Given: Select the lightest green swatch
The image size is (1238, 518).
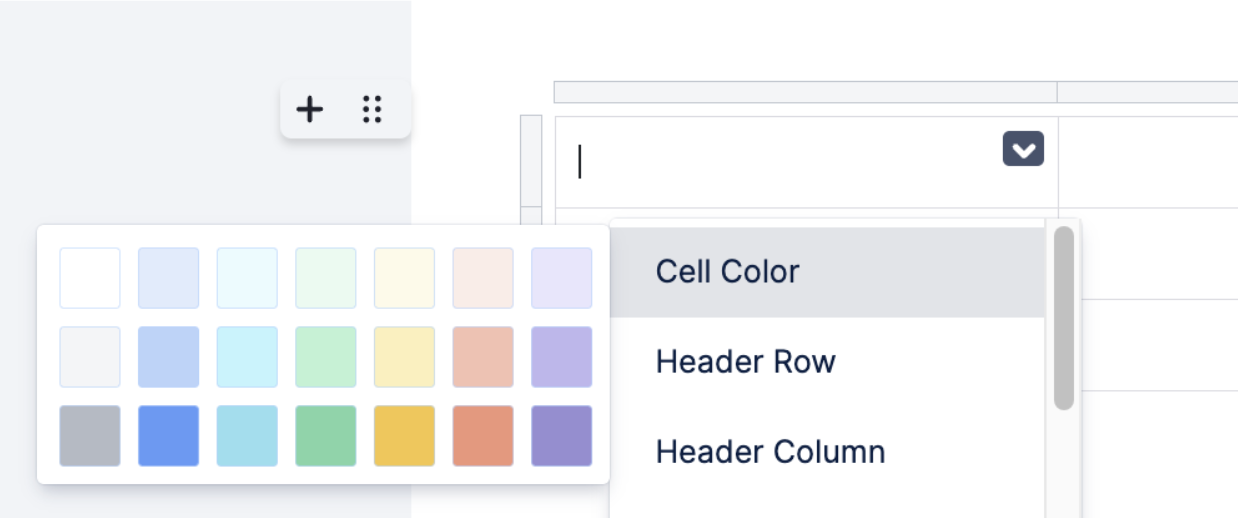Looking at the screenshot, I should (x=326, y=278).
